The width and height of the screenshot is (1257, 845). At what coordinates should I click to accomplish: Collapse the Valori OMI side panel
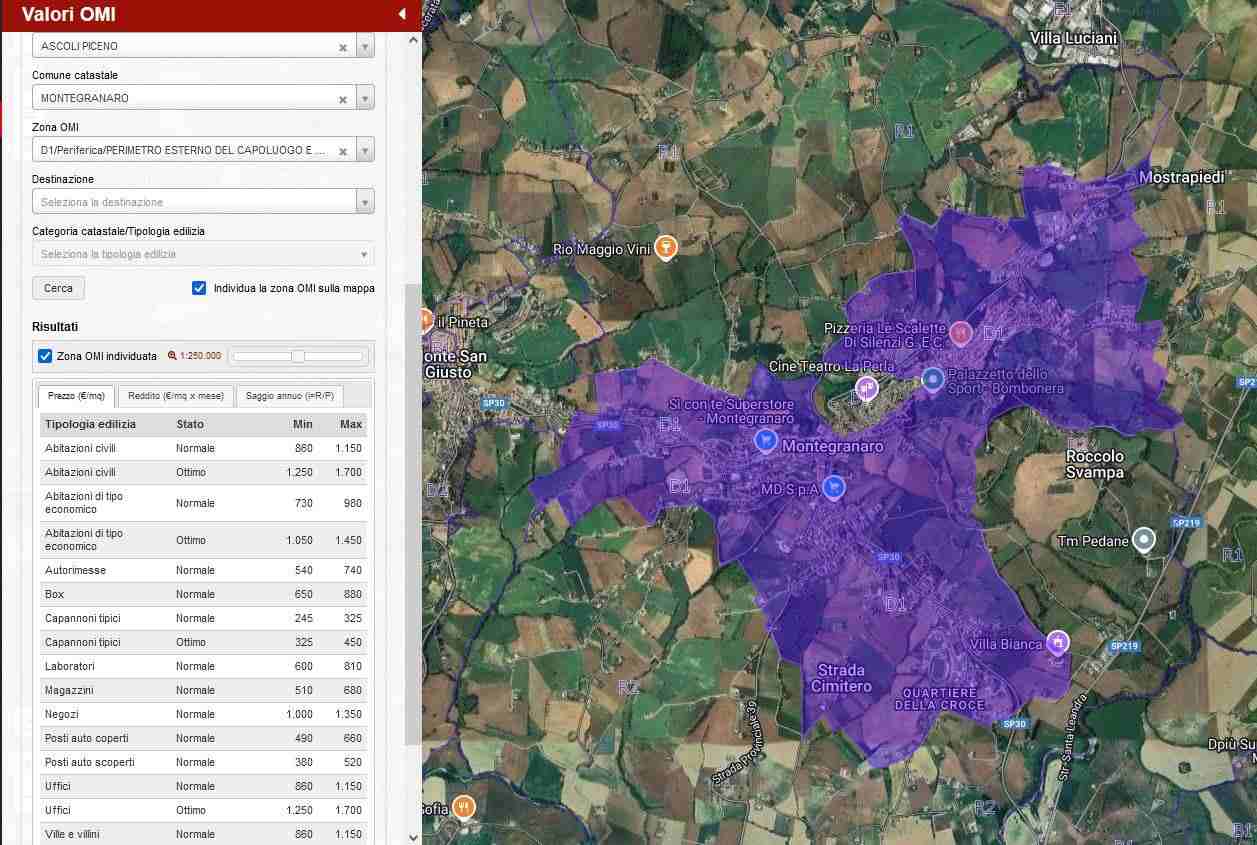(x=402, y=14)
